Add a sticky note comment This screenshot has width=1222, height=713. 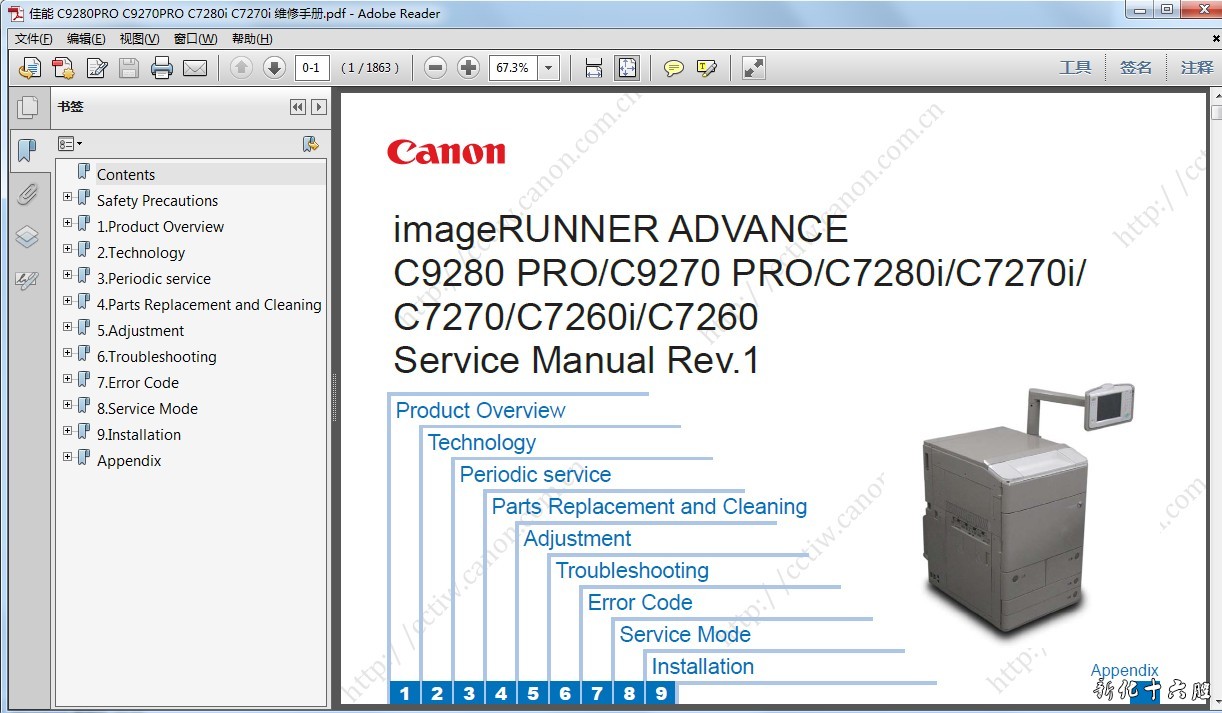pyautogui.click(x=674, y=68)
